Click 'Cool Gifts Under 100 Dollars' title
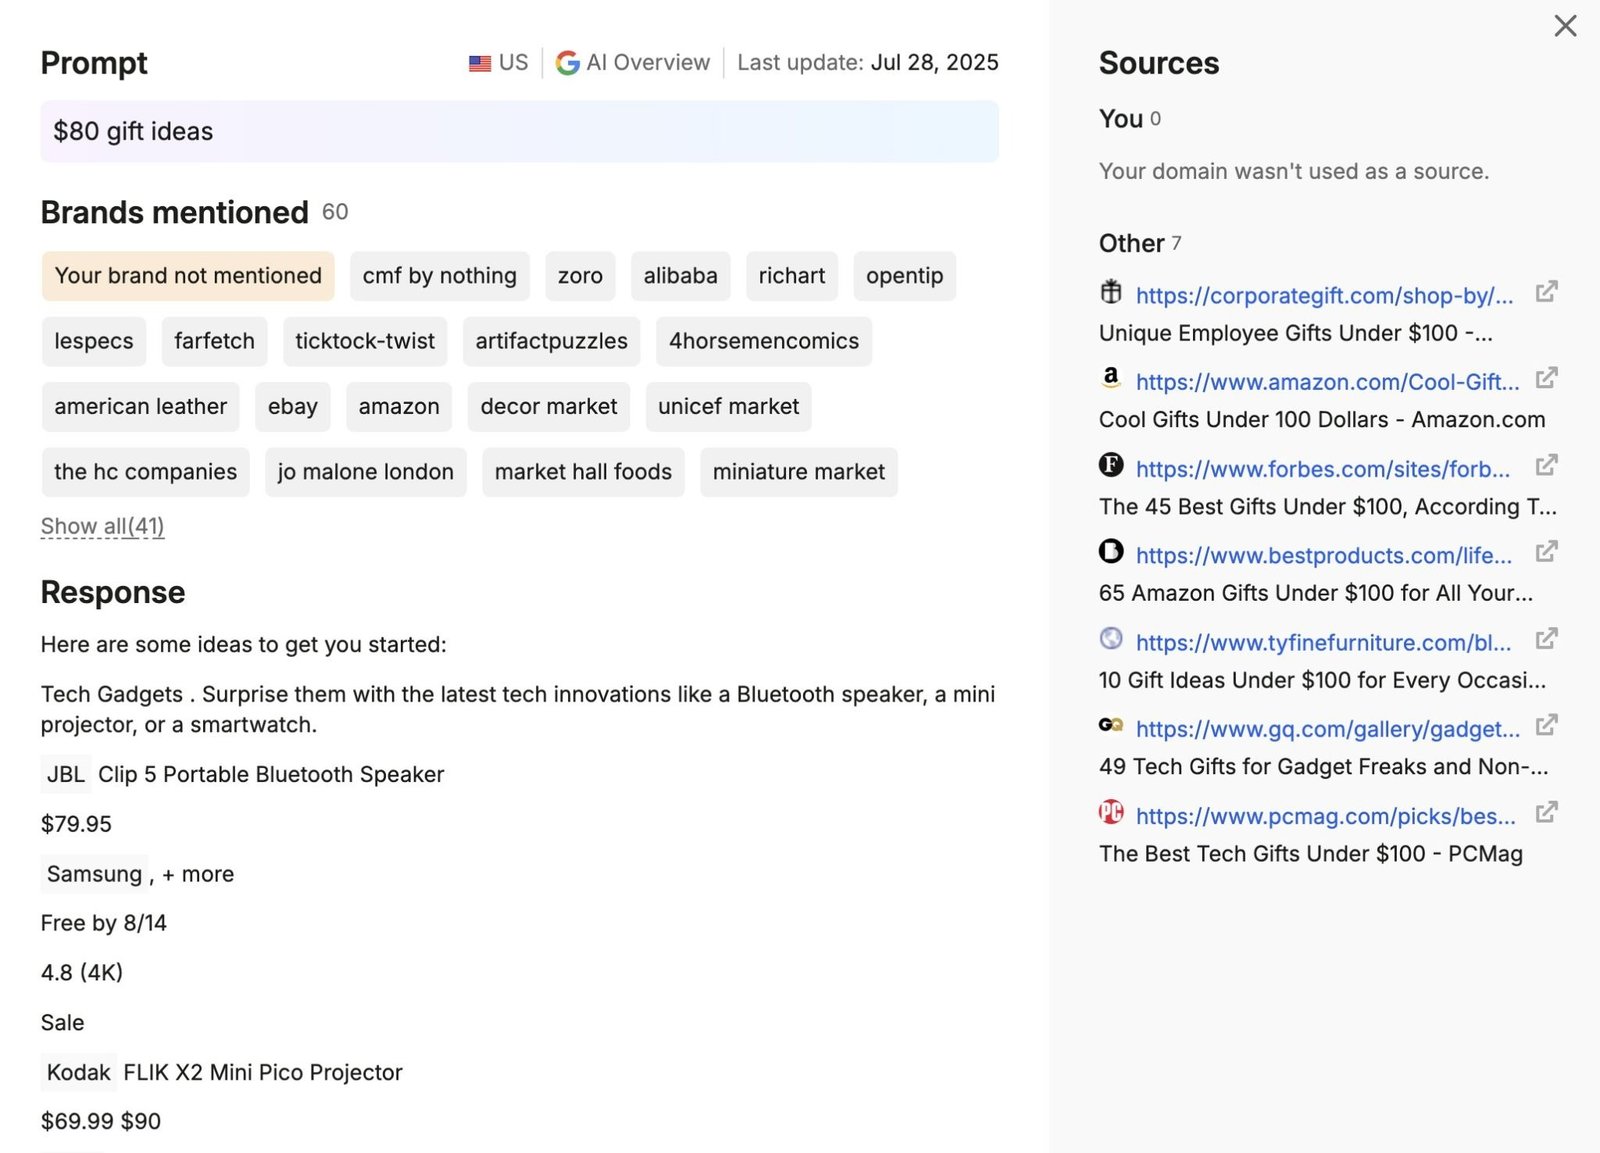 click(x=1322, y=420)
